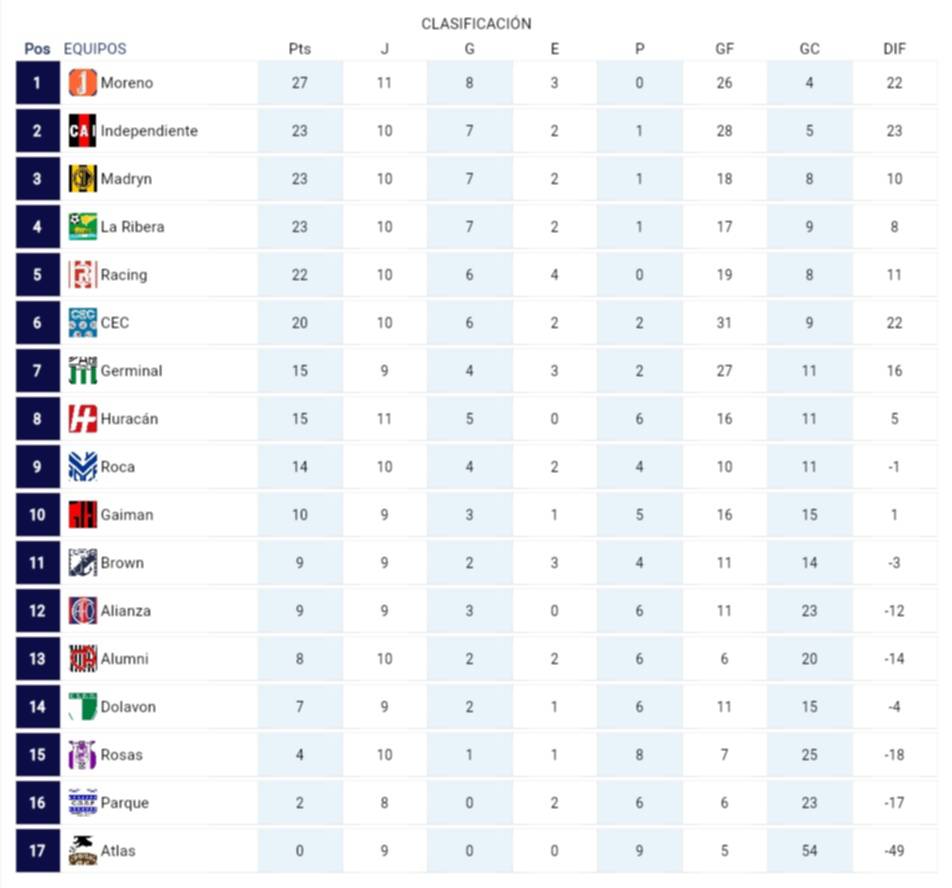952x888 pixels.
Task: Open the Alianza team link
Action: (x=126, y=611)
